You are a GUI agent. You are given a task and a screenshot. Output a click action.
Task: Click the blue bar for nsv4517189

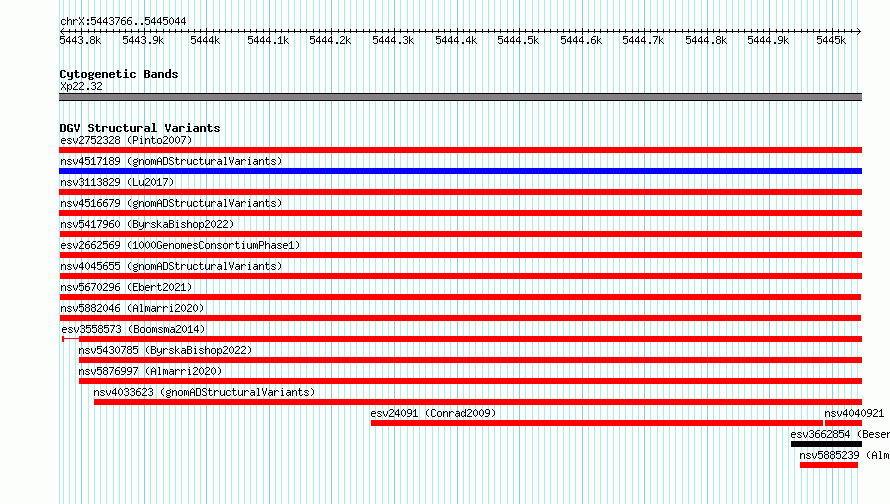tap(460, 171)
